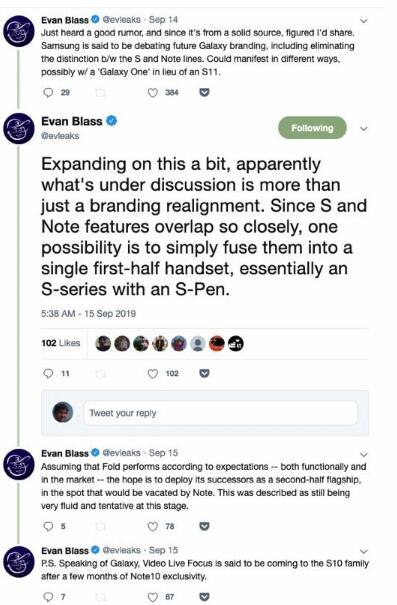
Task: Share via message icon on main tweet
Action: click(x=204, y=373)
